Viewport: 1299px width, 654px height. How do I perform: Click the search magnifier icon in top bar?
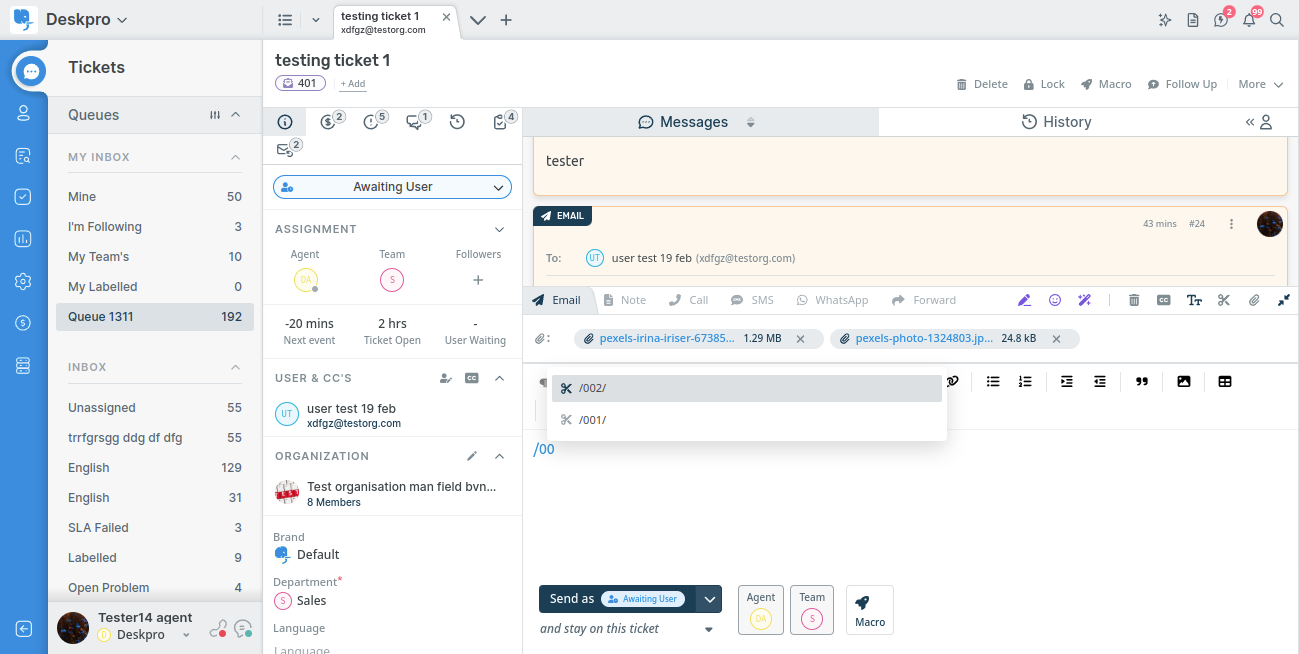1277,20
